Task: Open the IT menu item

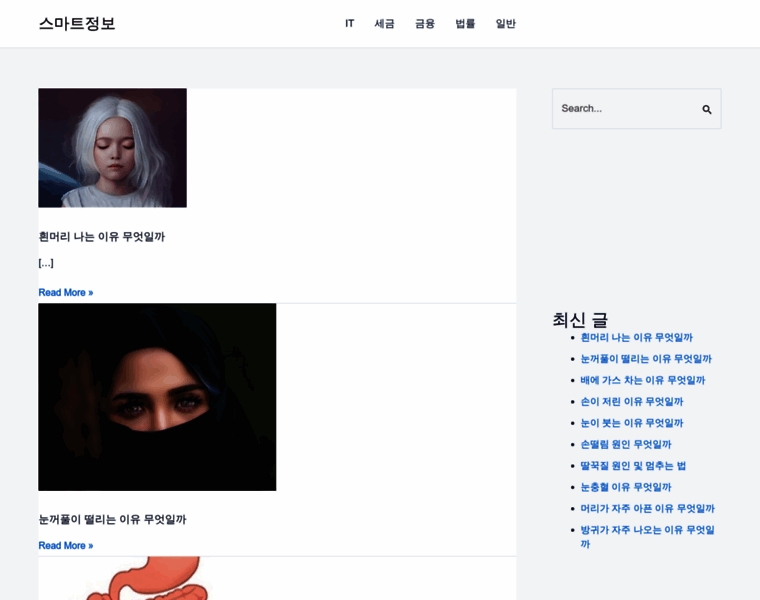Action: [349, 23]
